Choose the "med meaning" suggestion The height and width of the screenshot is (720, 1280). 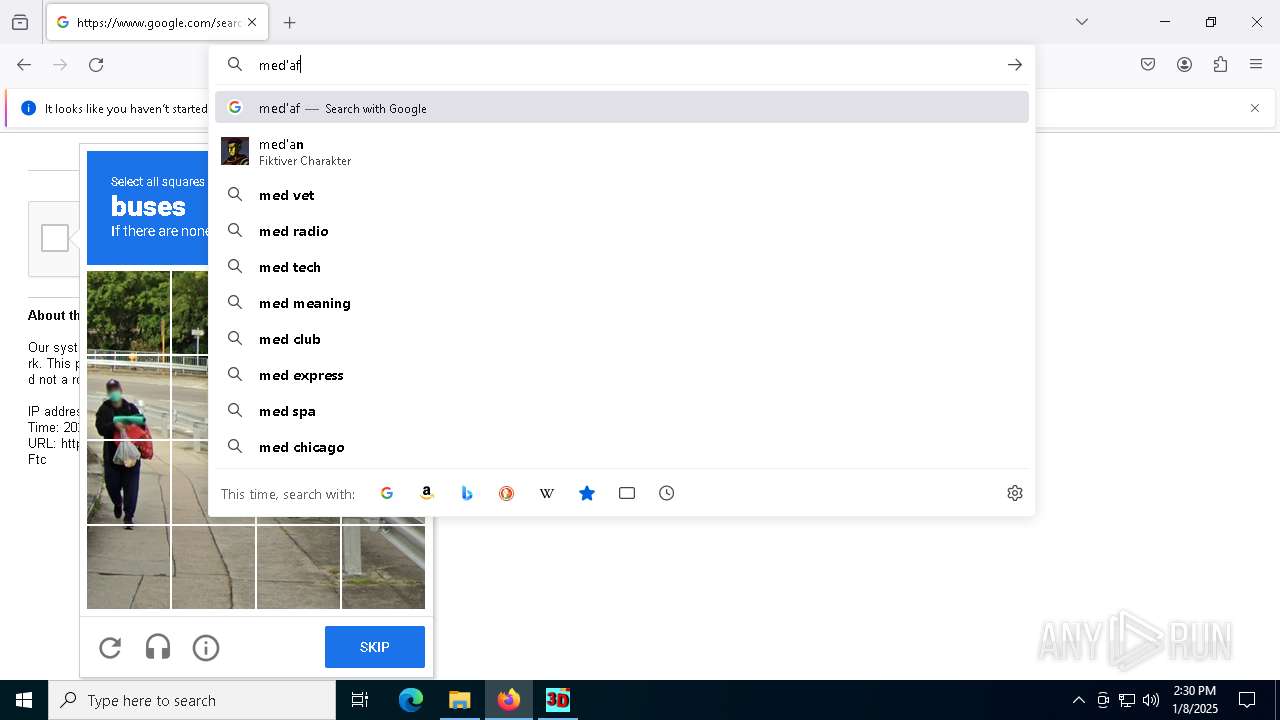point(622,303)
